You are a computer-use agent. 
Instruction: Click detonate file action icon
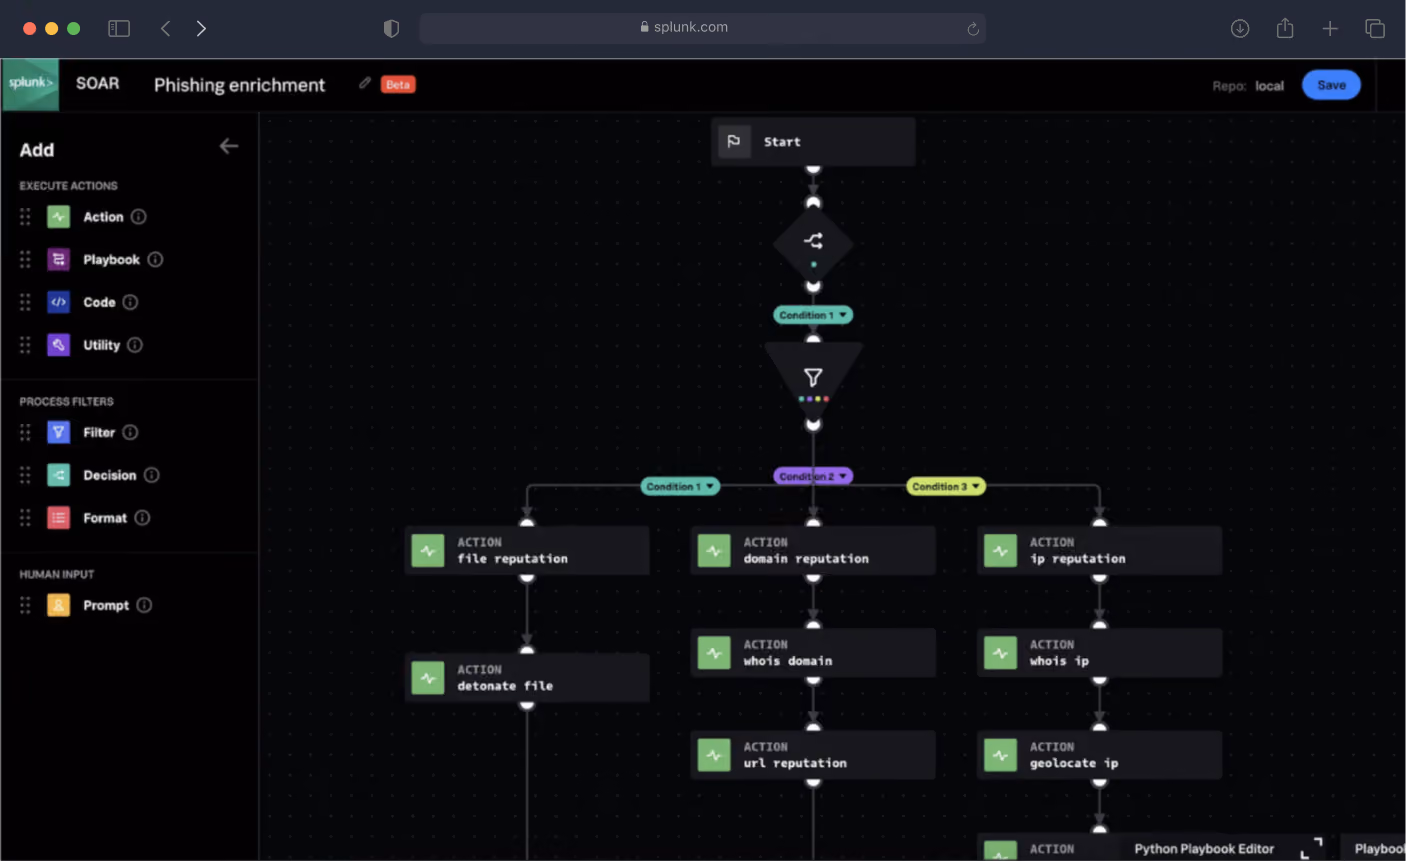tap(428, 678)
